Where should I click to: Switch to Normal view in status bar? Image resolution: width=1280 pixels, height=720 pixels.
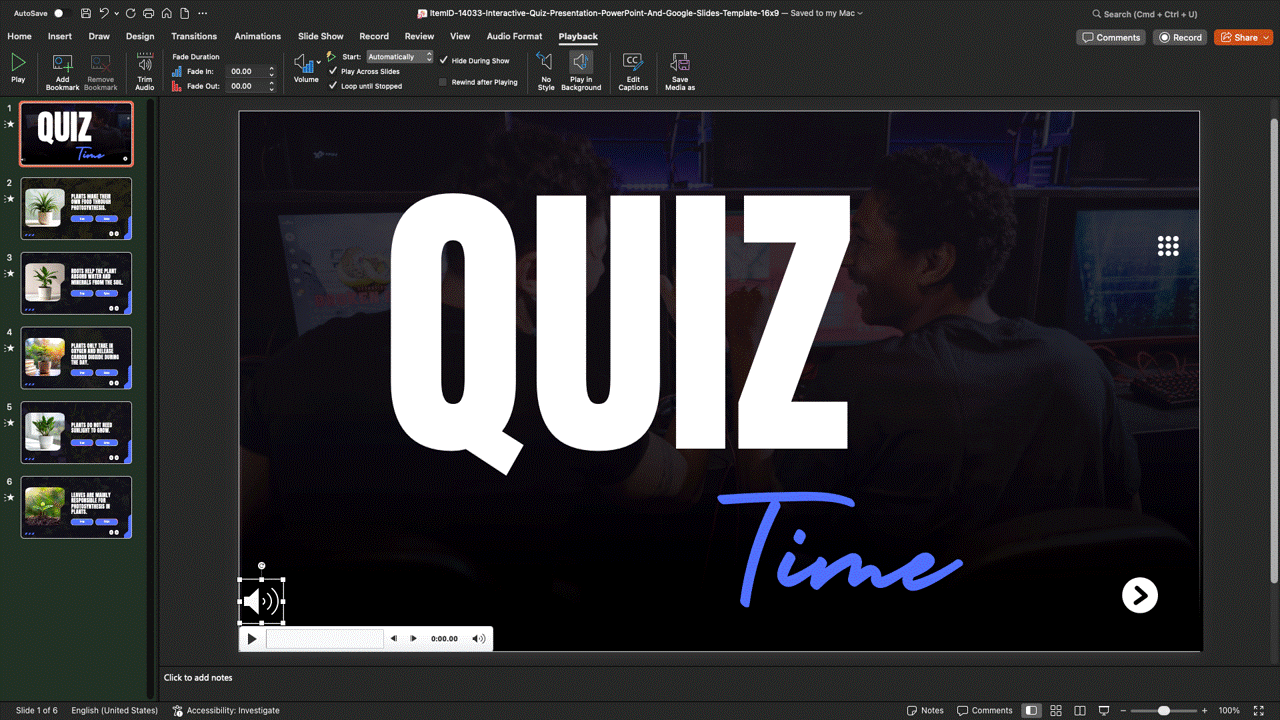[x=1031, y=711]
